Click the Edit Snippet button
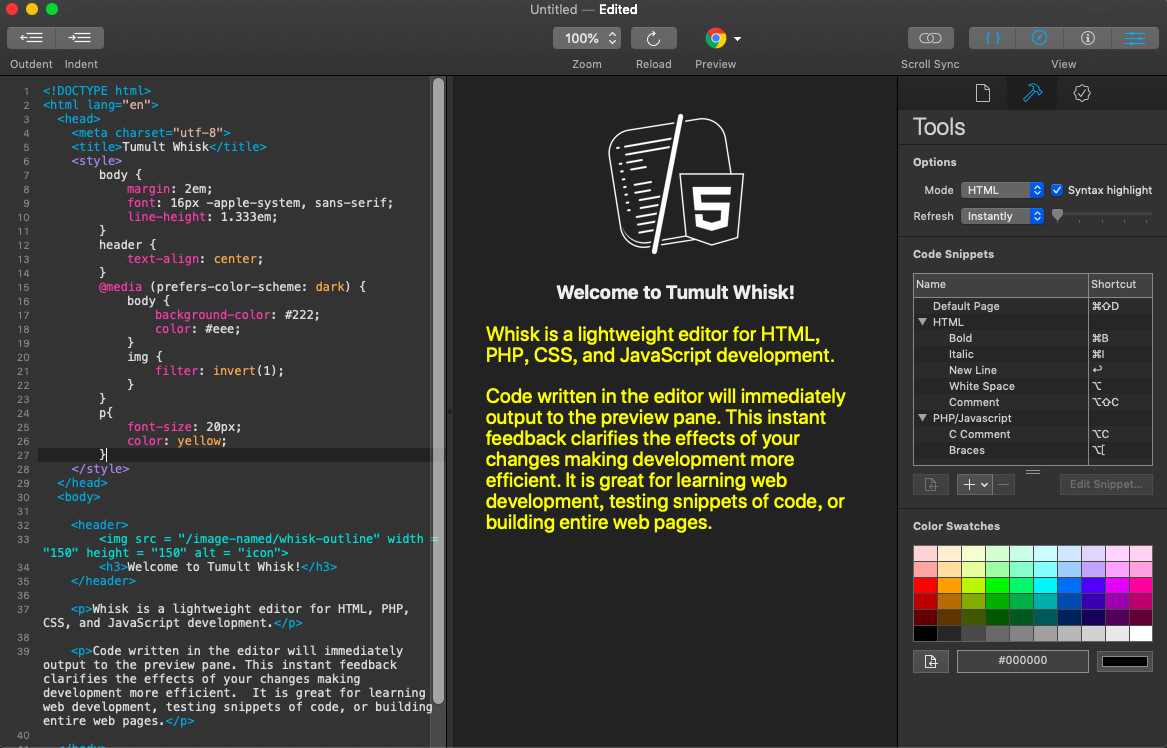Image resolution: width=1167 pixels, height=748 pixels. pyautogui.click(x=1105, y=484)
